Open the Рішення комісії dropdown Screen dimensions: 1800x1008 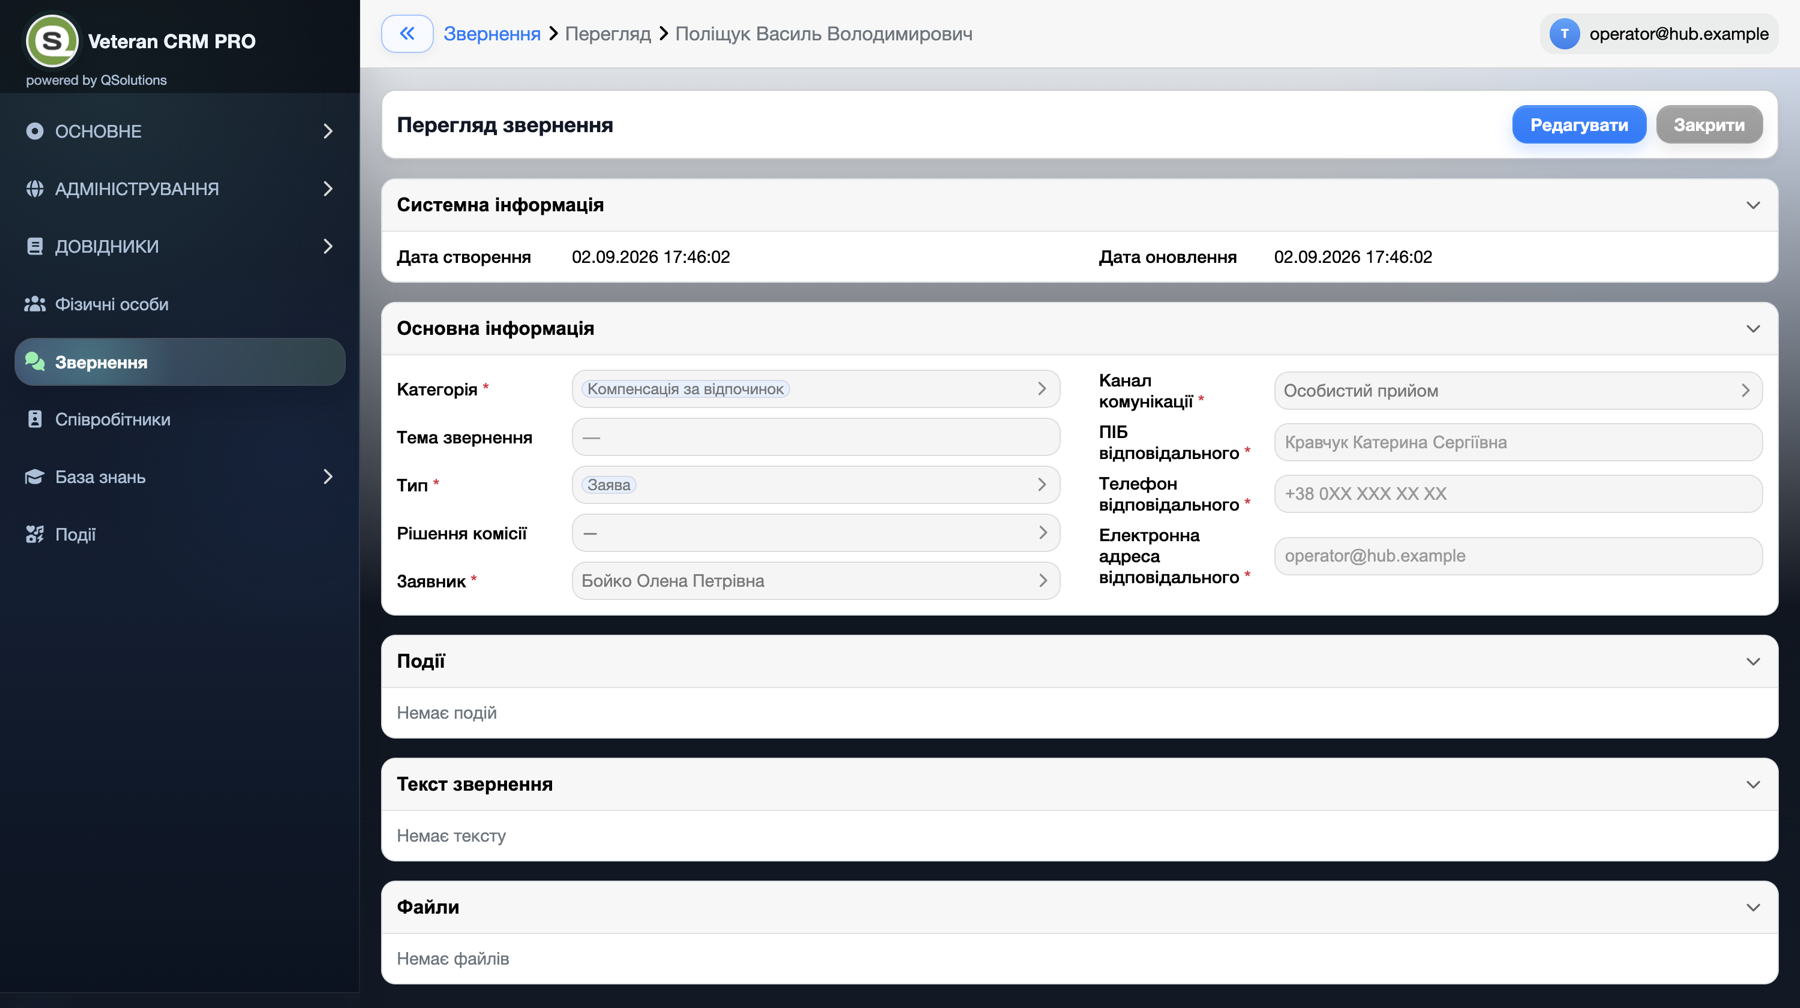816,533
